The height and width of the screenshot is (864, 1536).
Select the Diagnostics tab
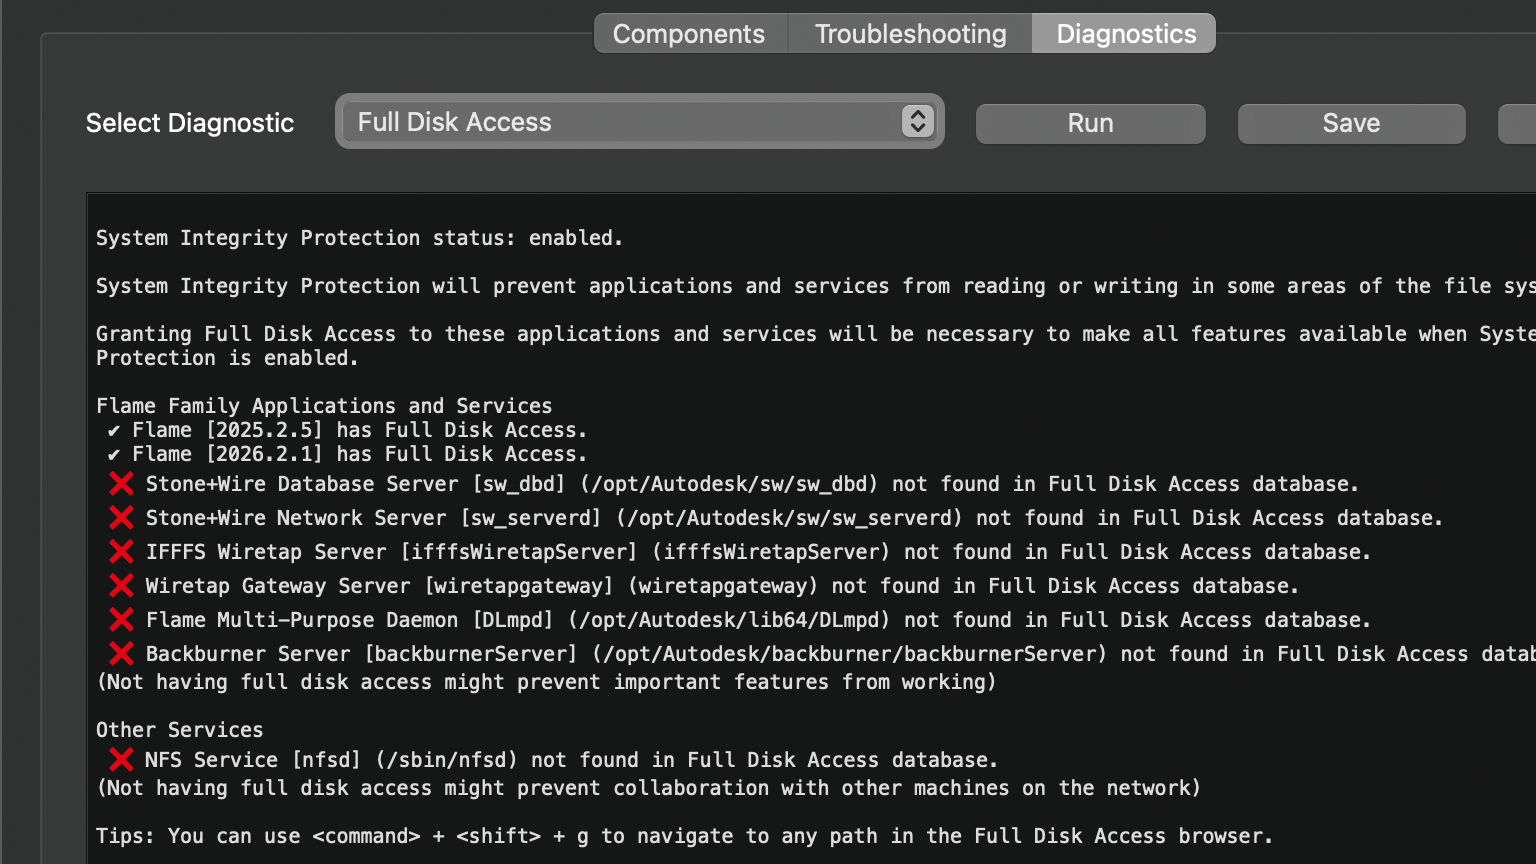(x=1125, y=34)
